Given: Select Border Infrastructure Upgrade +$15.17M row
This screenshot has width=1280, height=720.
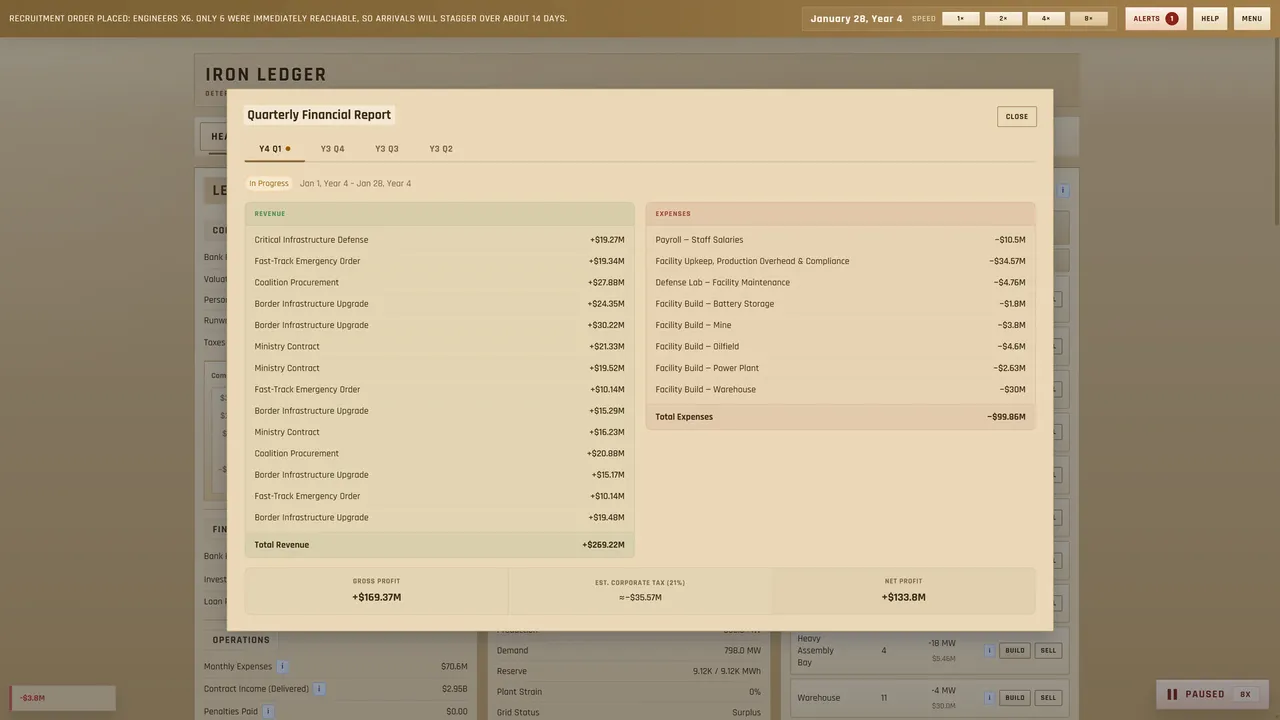Looking at the screenshot, I should (439, 475).
